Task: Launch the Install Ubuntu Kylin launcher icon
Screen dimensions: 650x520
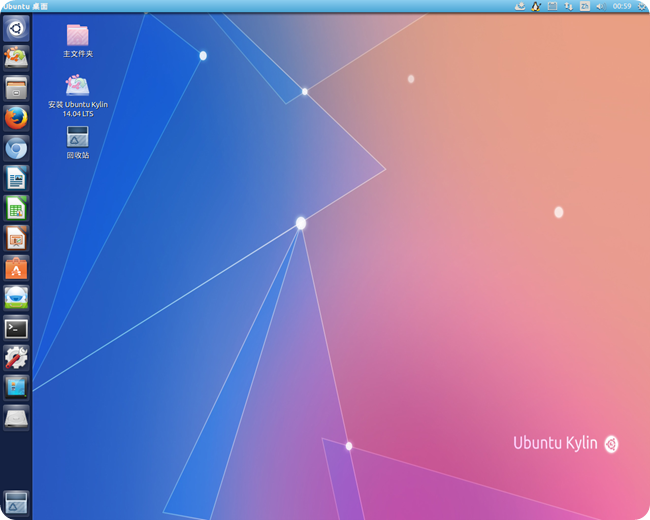Action: [16, 57]
